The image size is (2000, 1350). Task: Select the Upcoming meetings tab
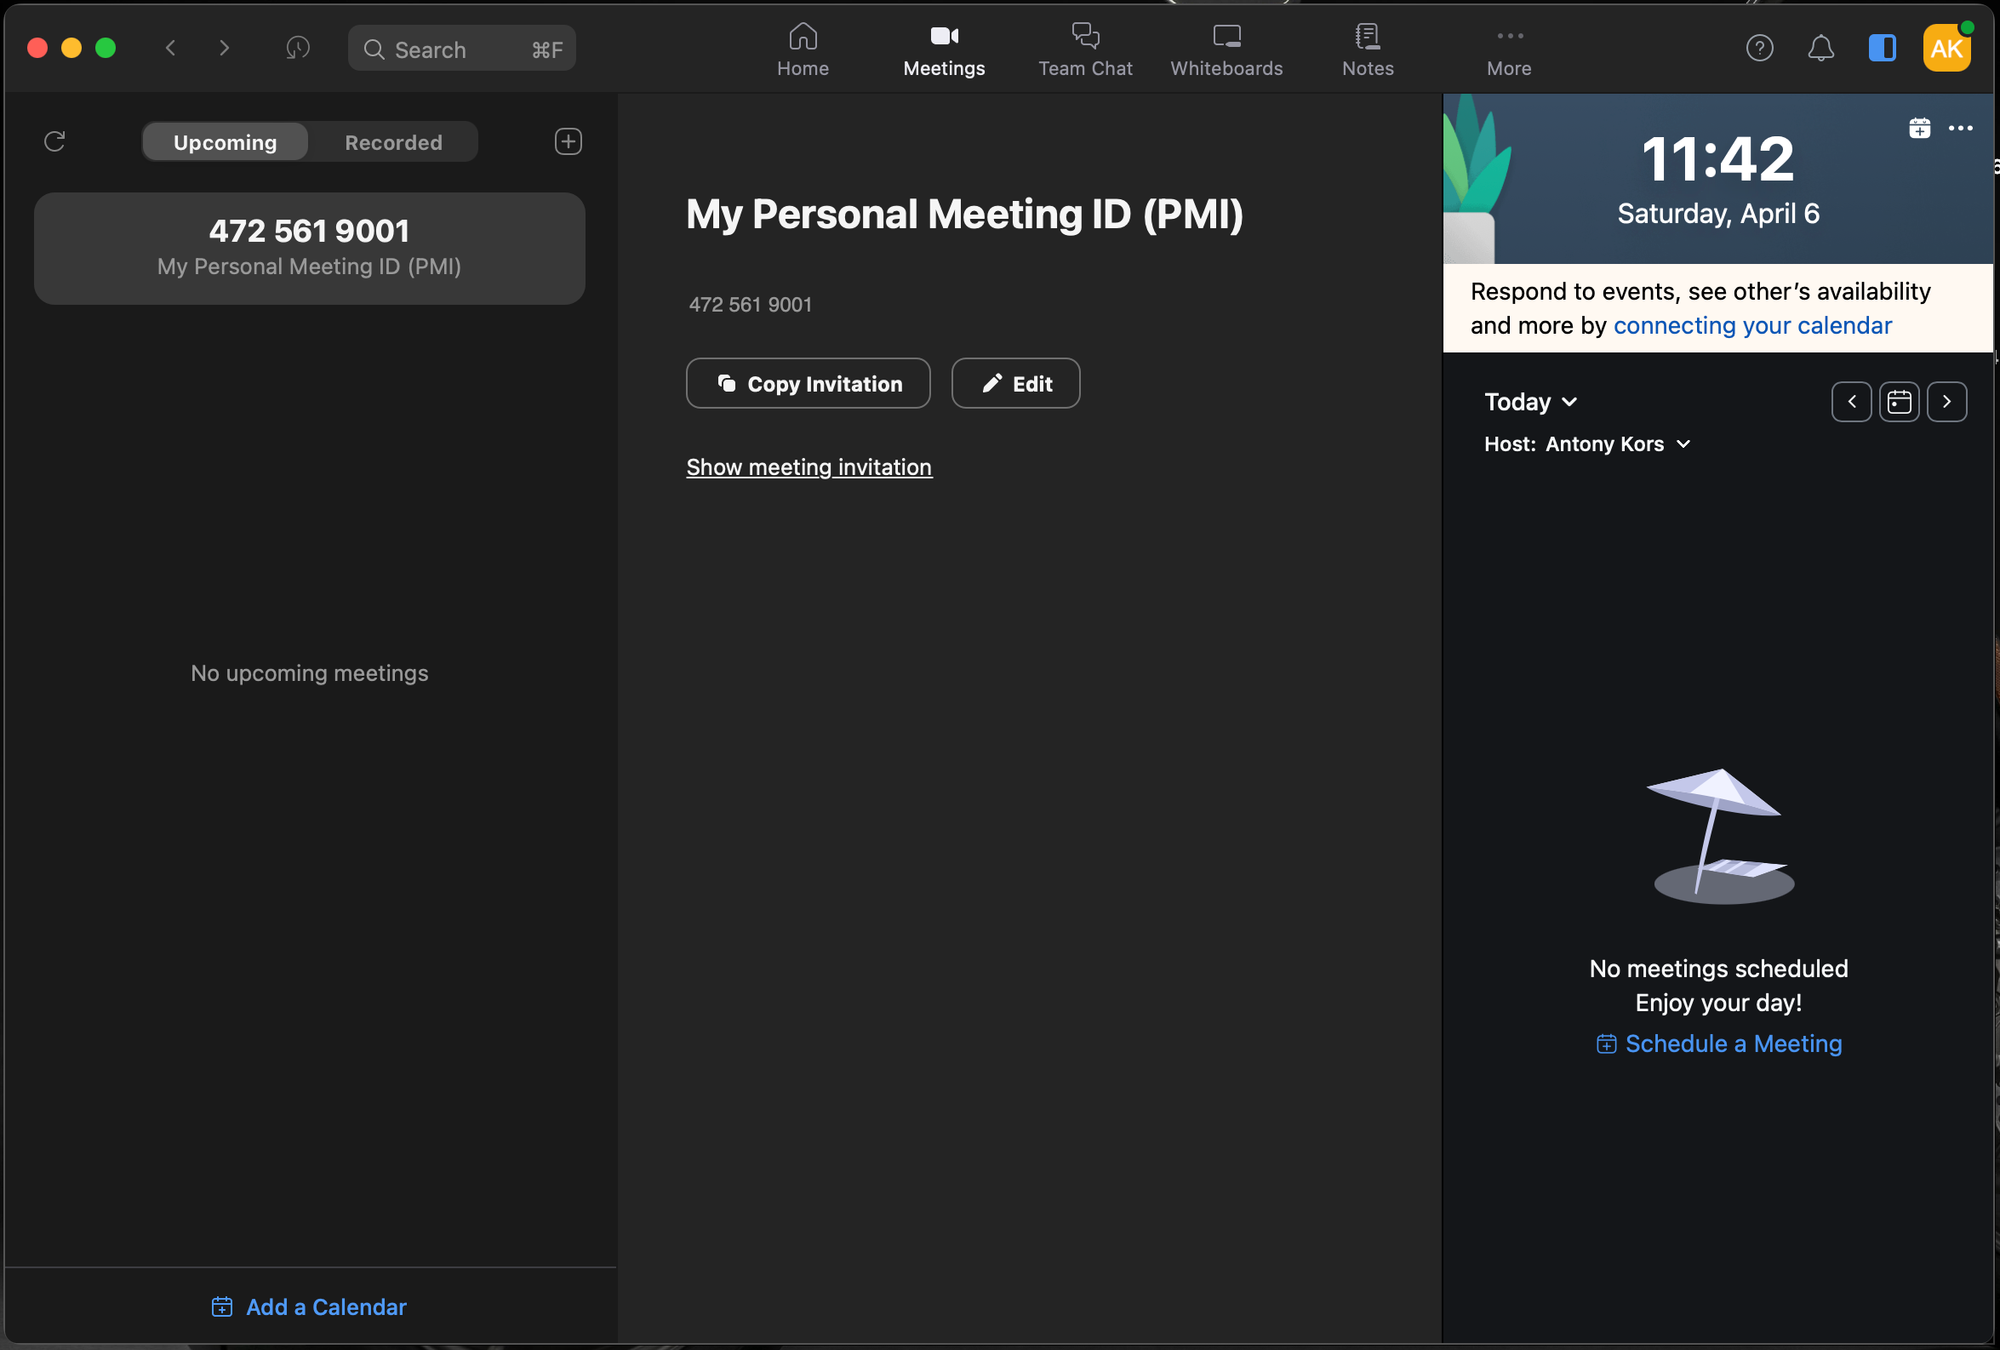(224, 142)
